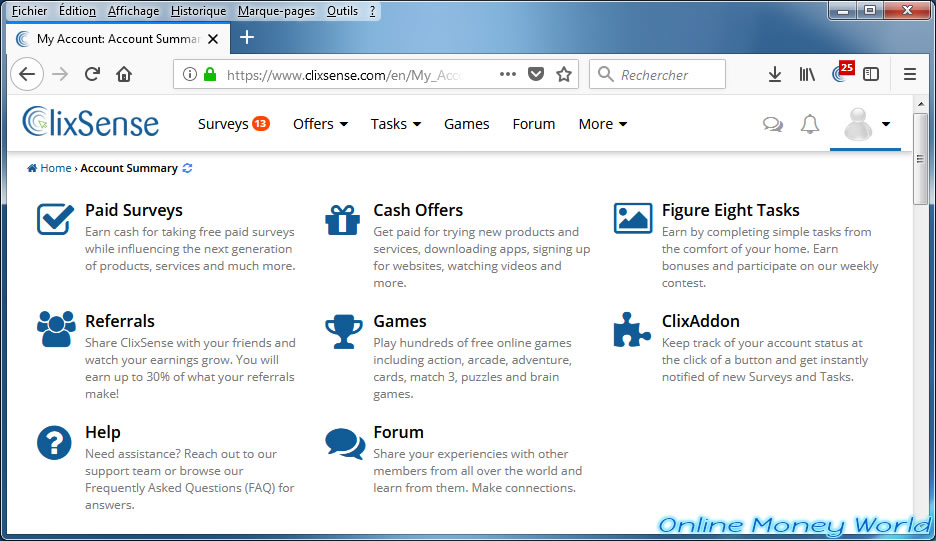Click the ClixSense logo
The height and width of the screenshot is (541, 936).
pyautogui.click(x=91, y=122)
